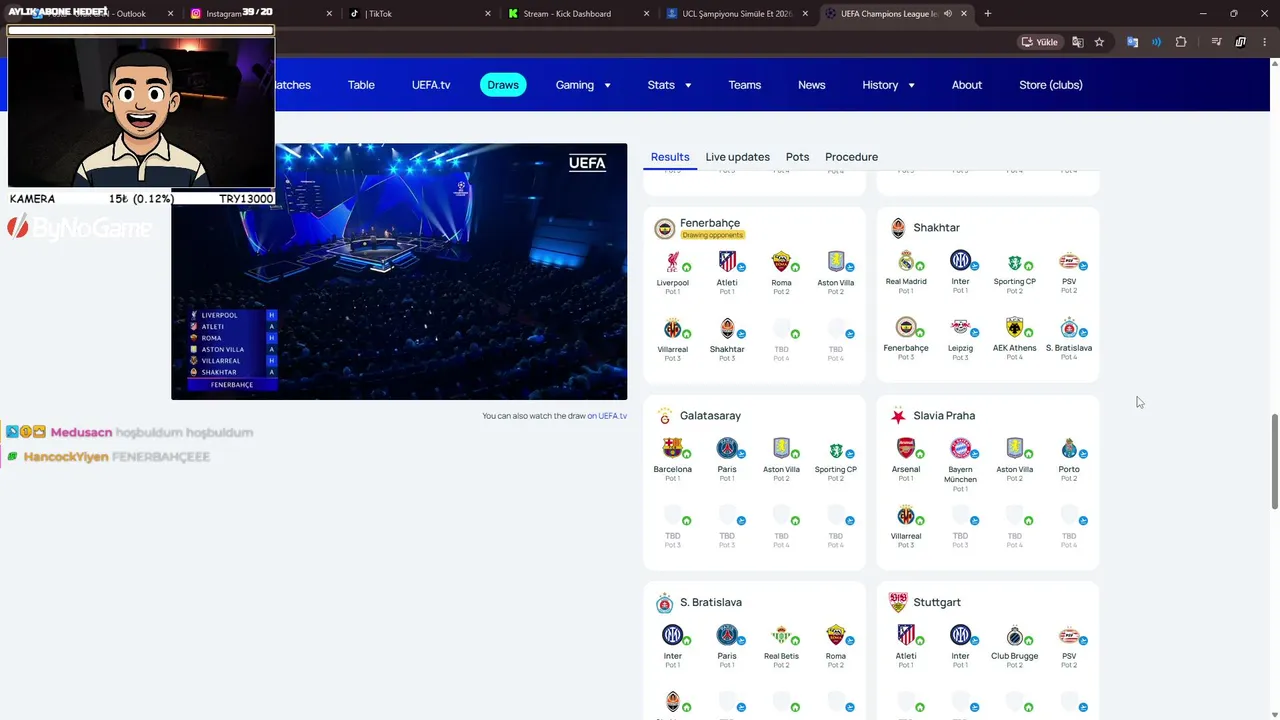This screenshot has height=720, width=1280.
Task: Mute the UEFA Champions League tab audio
Action: pos(947,14)
